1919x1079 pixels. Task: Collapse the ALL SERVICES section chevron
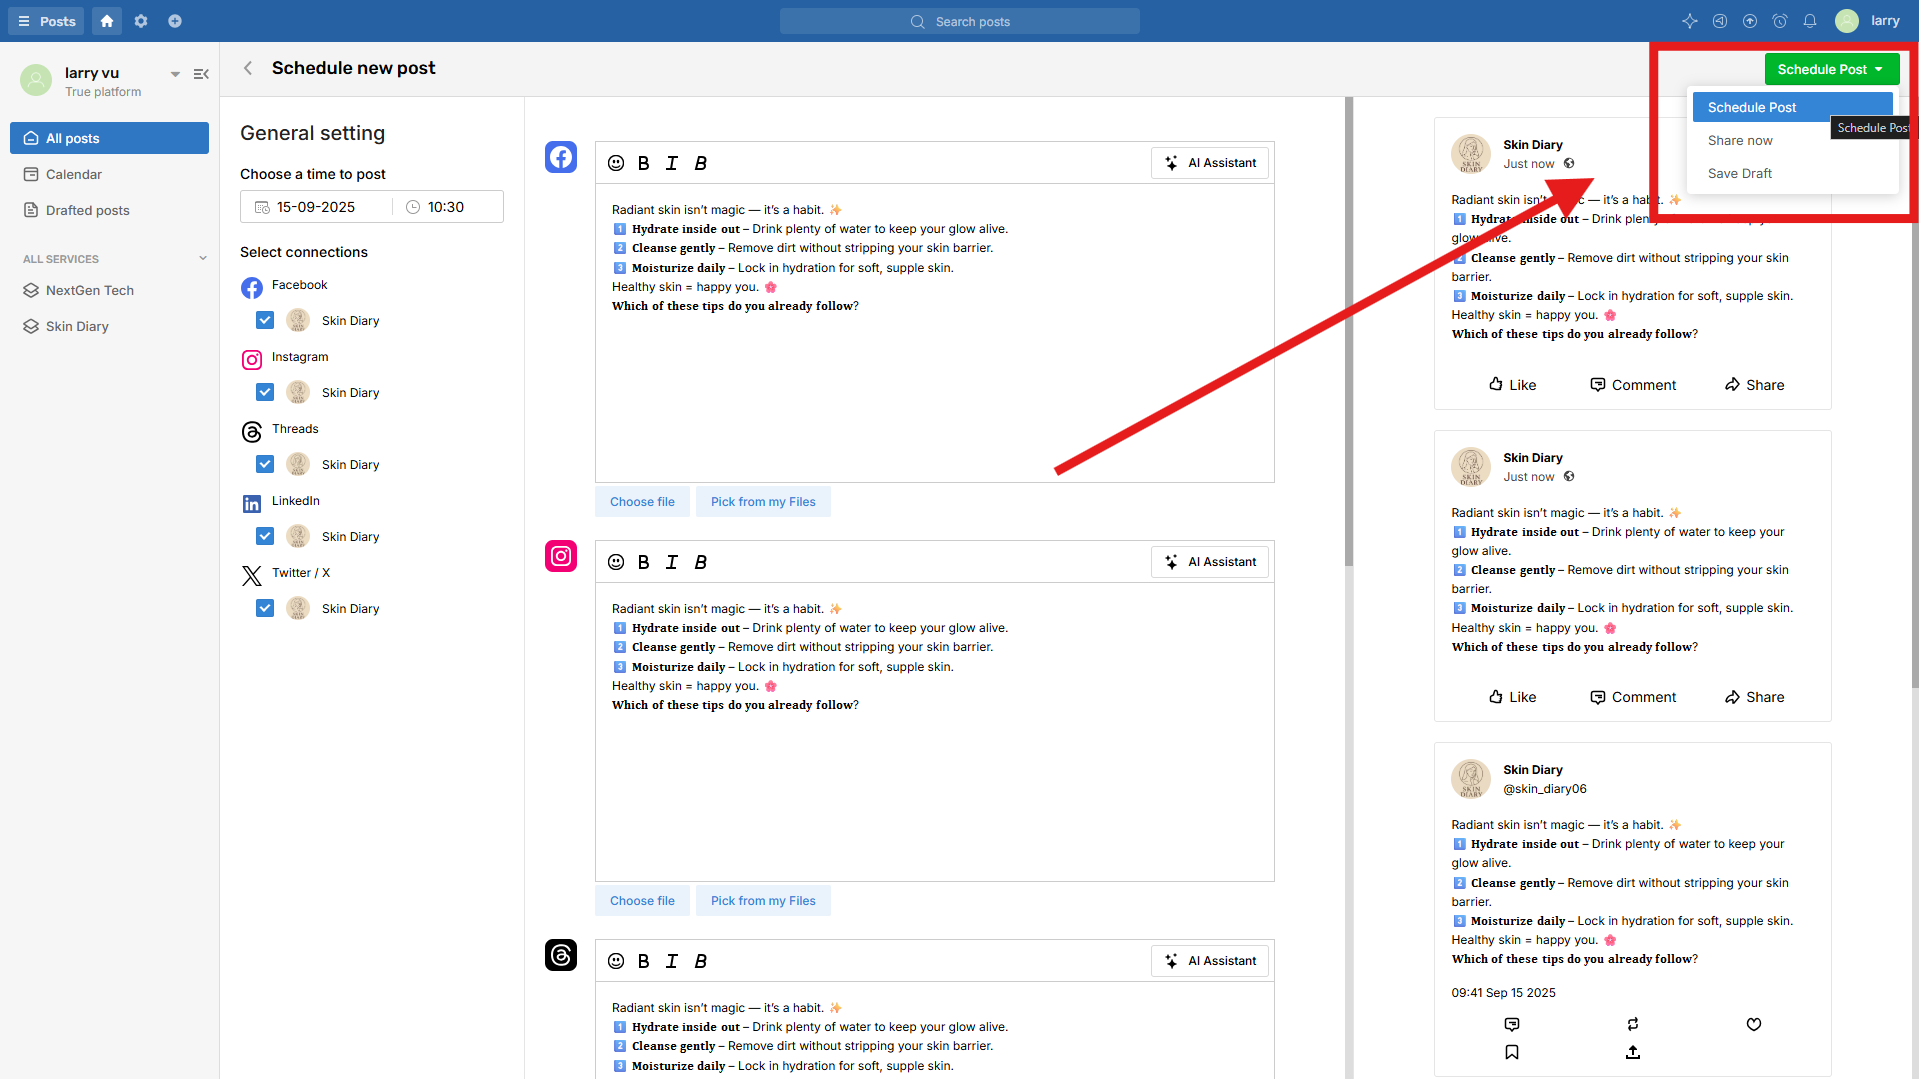(203, 258)
